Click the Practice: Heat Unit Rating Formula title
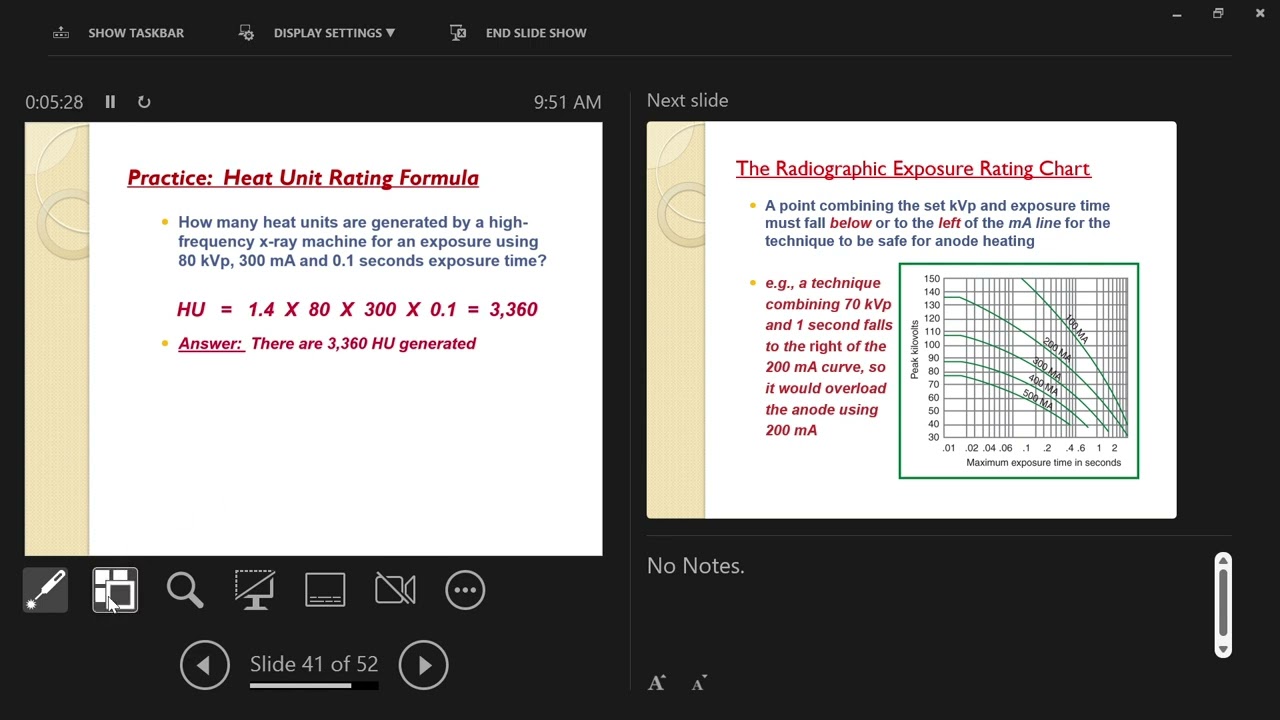This screenshot has width=1280, height=720. 303,178
